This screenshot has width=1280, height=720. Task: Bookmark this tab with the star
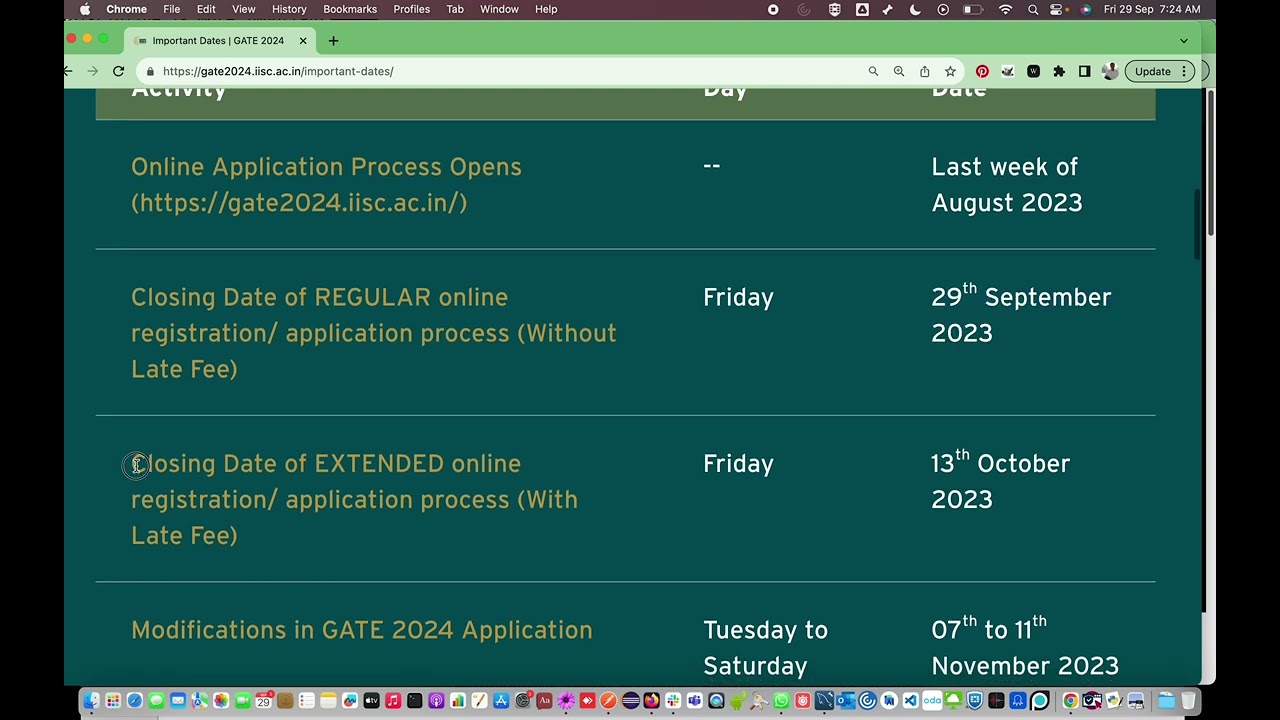pos(950,71)
